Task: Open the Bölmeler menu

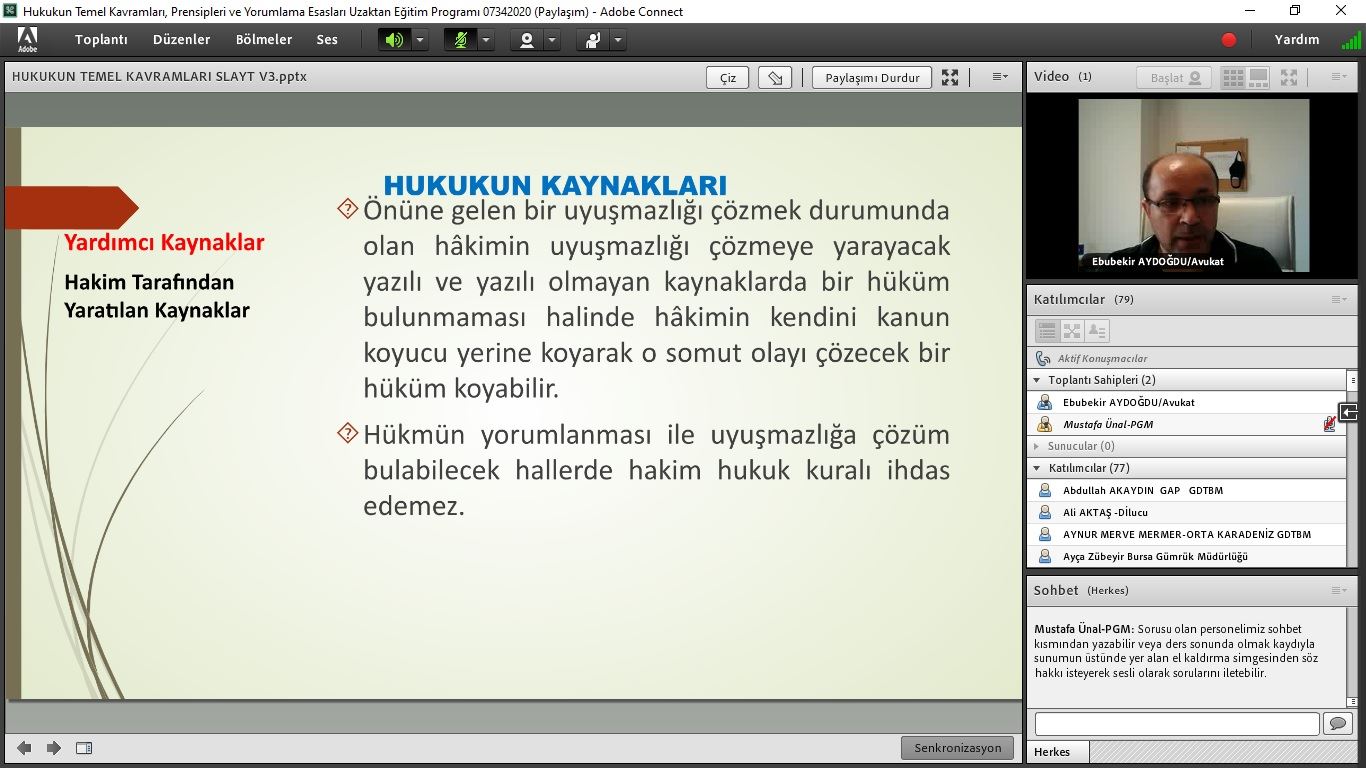Action: point(264,40)
